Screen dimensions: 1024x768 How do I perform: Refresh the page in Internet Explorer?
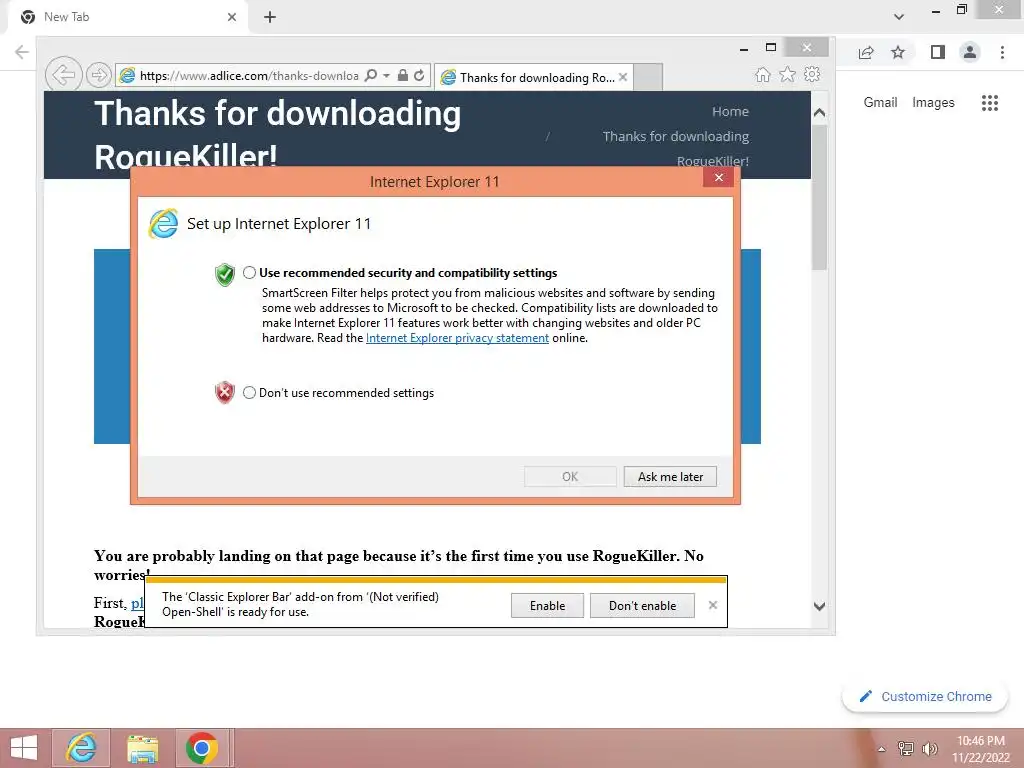click(x=419, y=75)
